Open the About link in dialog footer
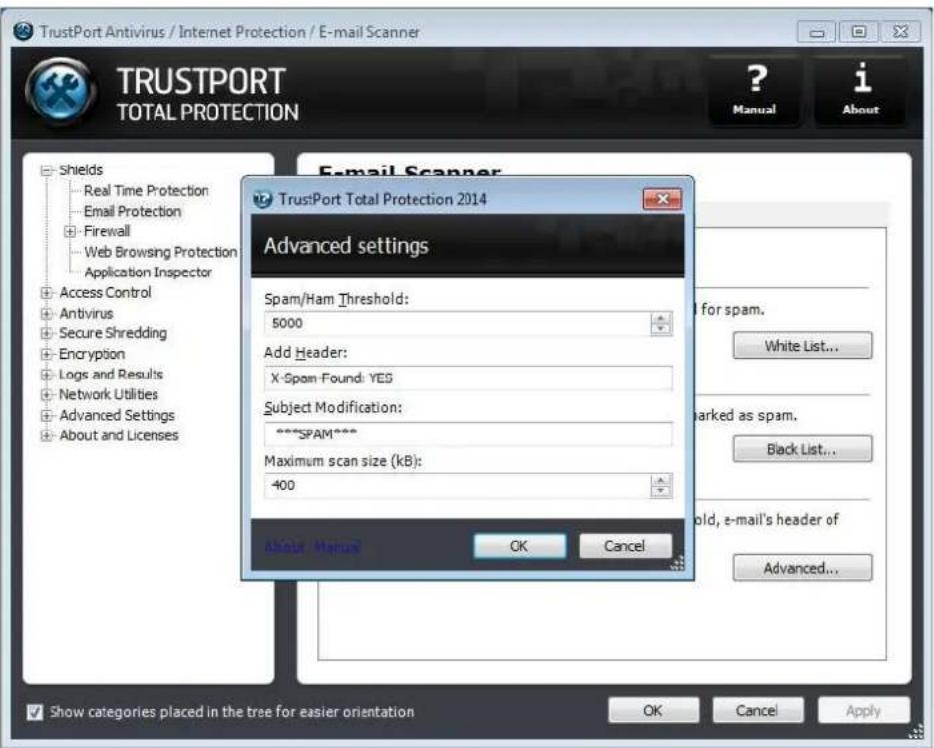The width and height of the screenshot is (934, 748). (x=285, y=546)
